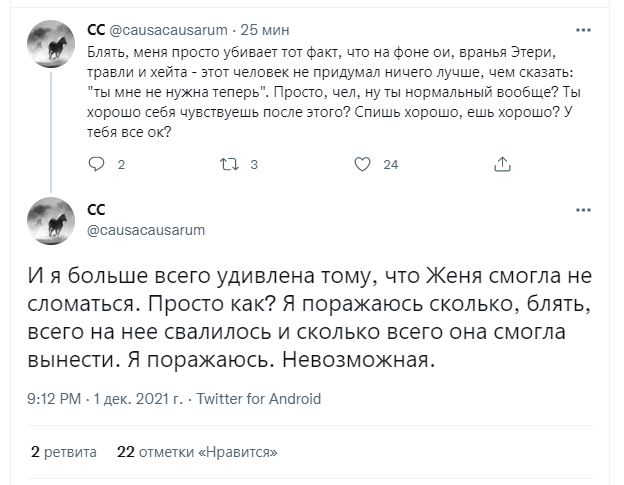This screenshot has height=485, width=624.
Task: Open the 9:12 PM date timestamp link
Action: tap(105, 398)
